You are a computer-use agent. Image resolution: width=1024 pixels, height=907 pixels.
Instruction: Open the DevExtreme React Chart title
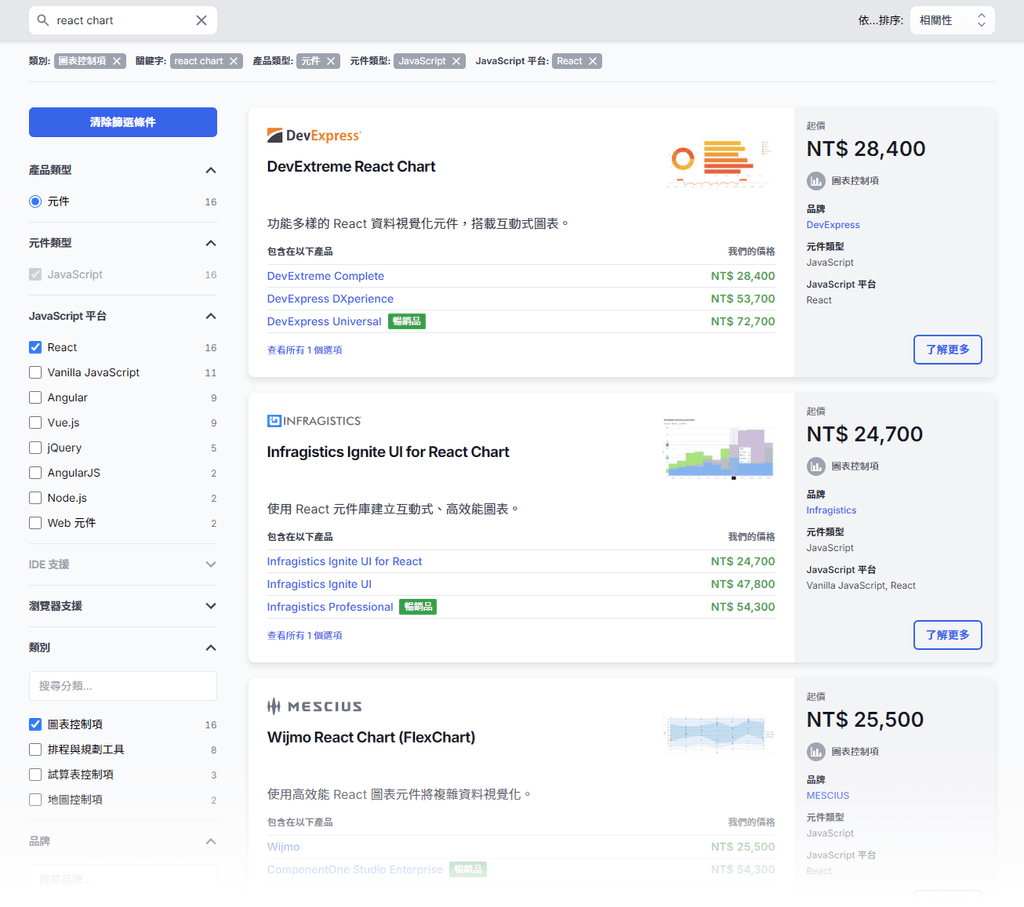point(351,167)
